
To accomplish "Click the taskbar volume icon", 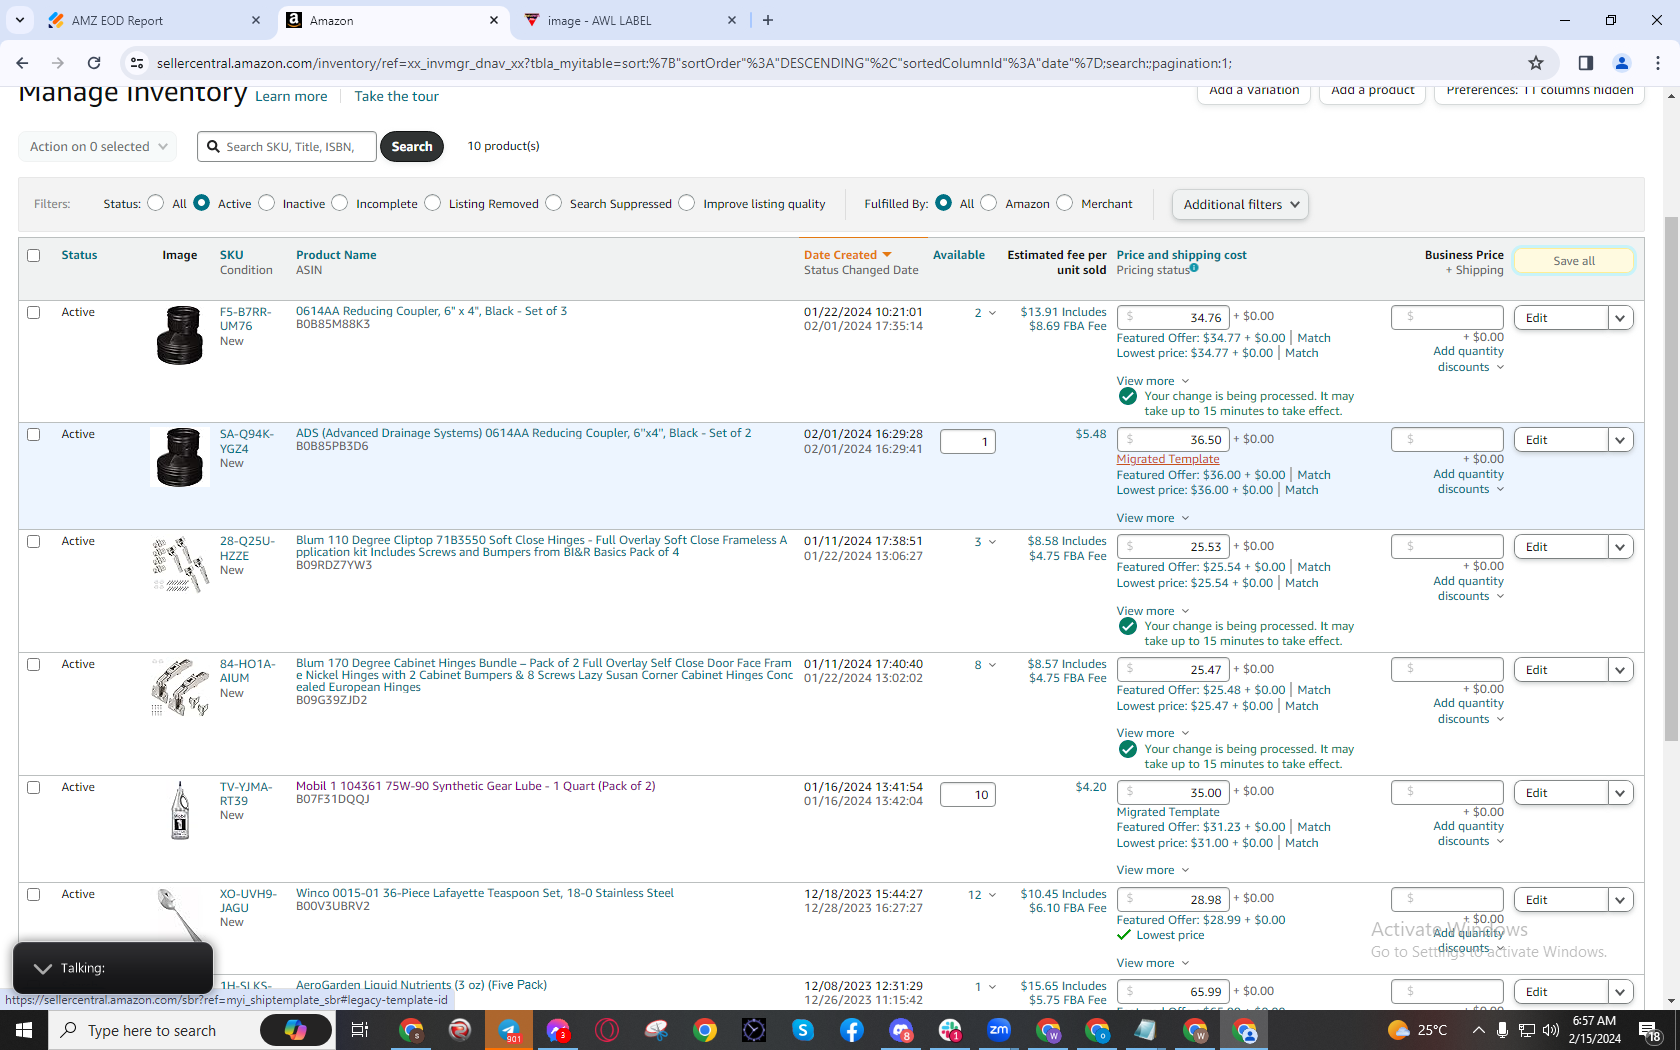I will [x=1551, y=1030].
